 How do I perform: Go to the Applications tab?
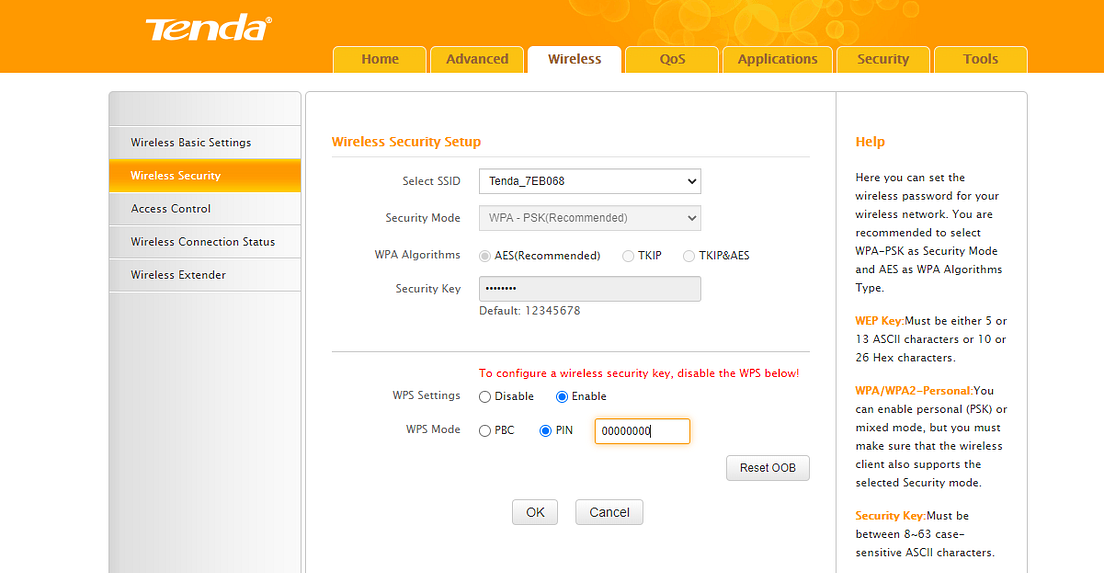777,59
